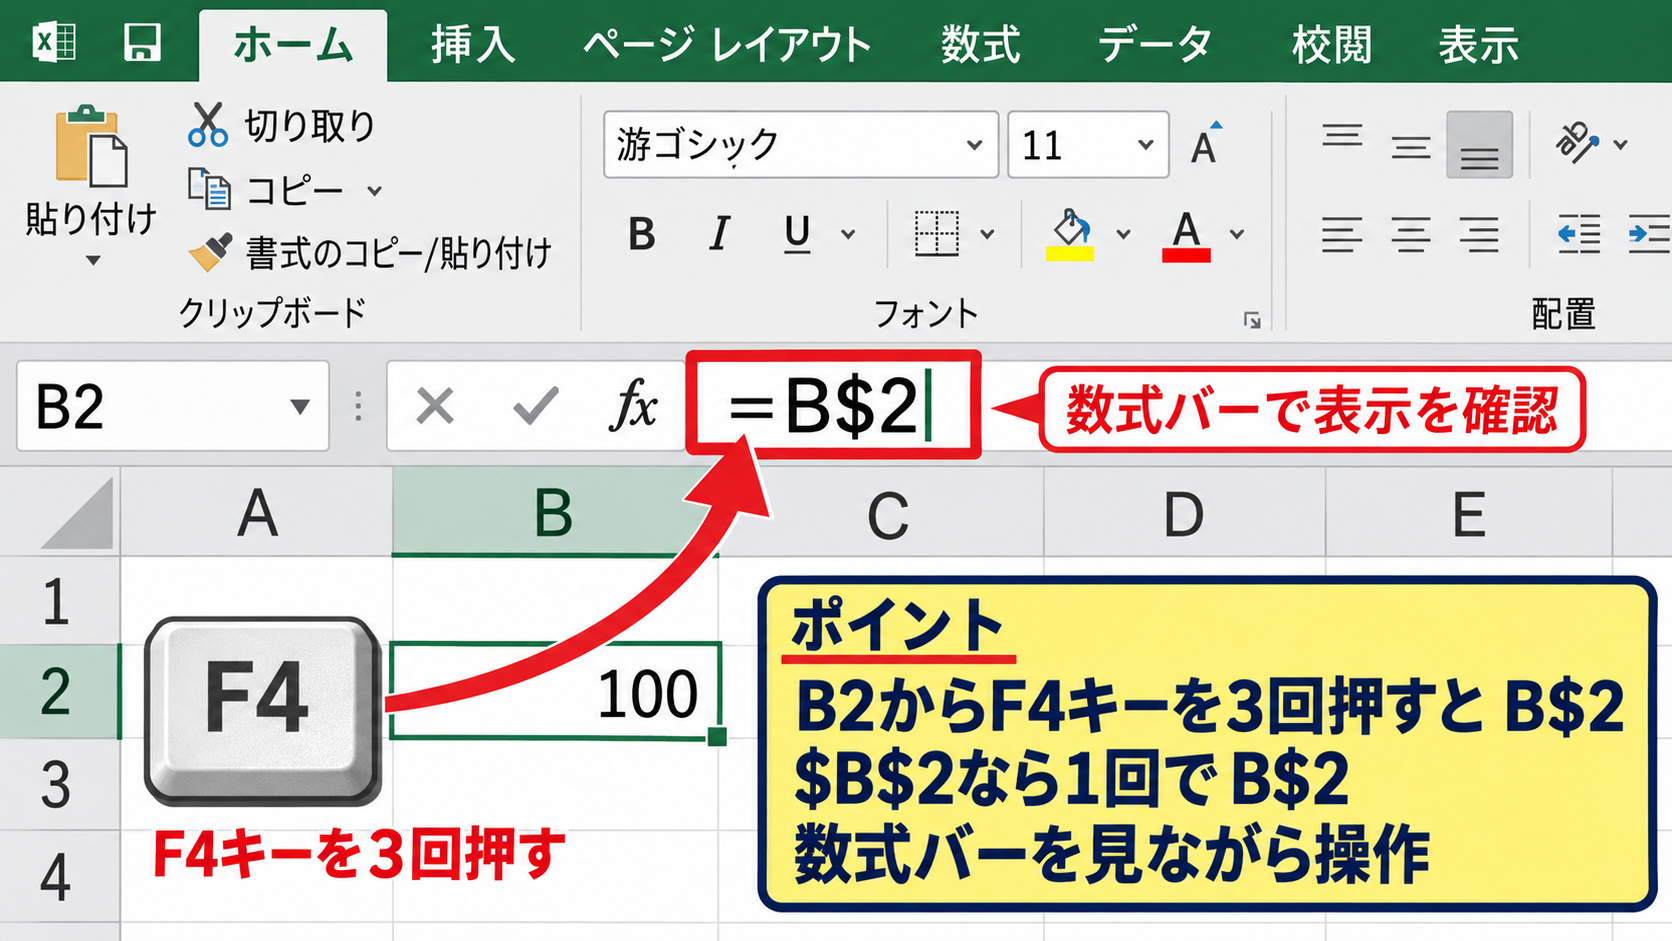This screenshot has width=1672, height=941.
Task: Expand the コピー dropdown arrow
Action: [375, 191]
